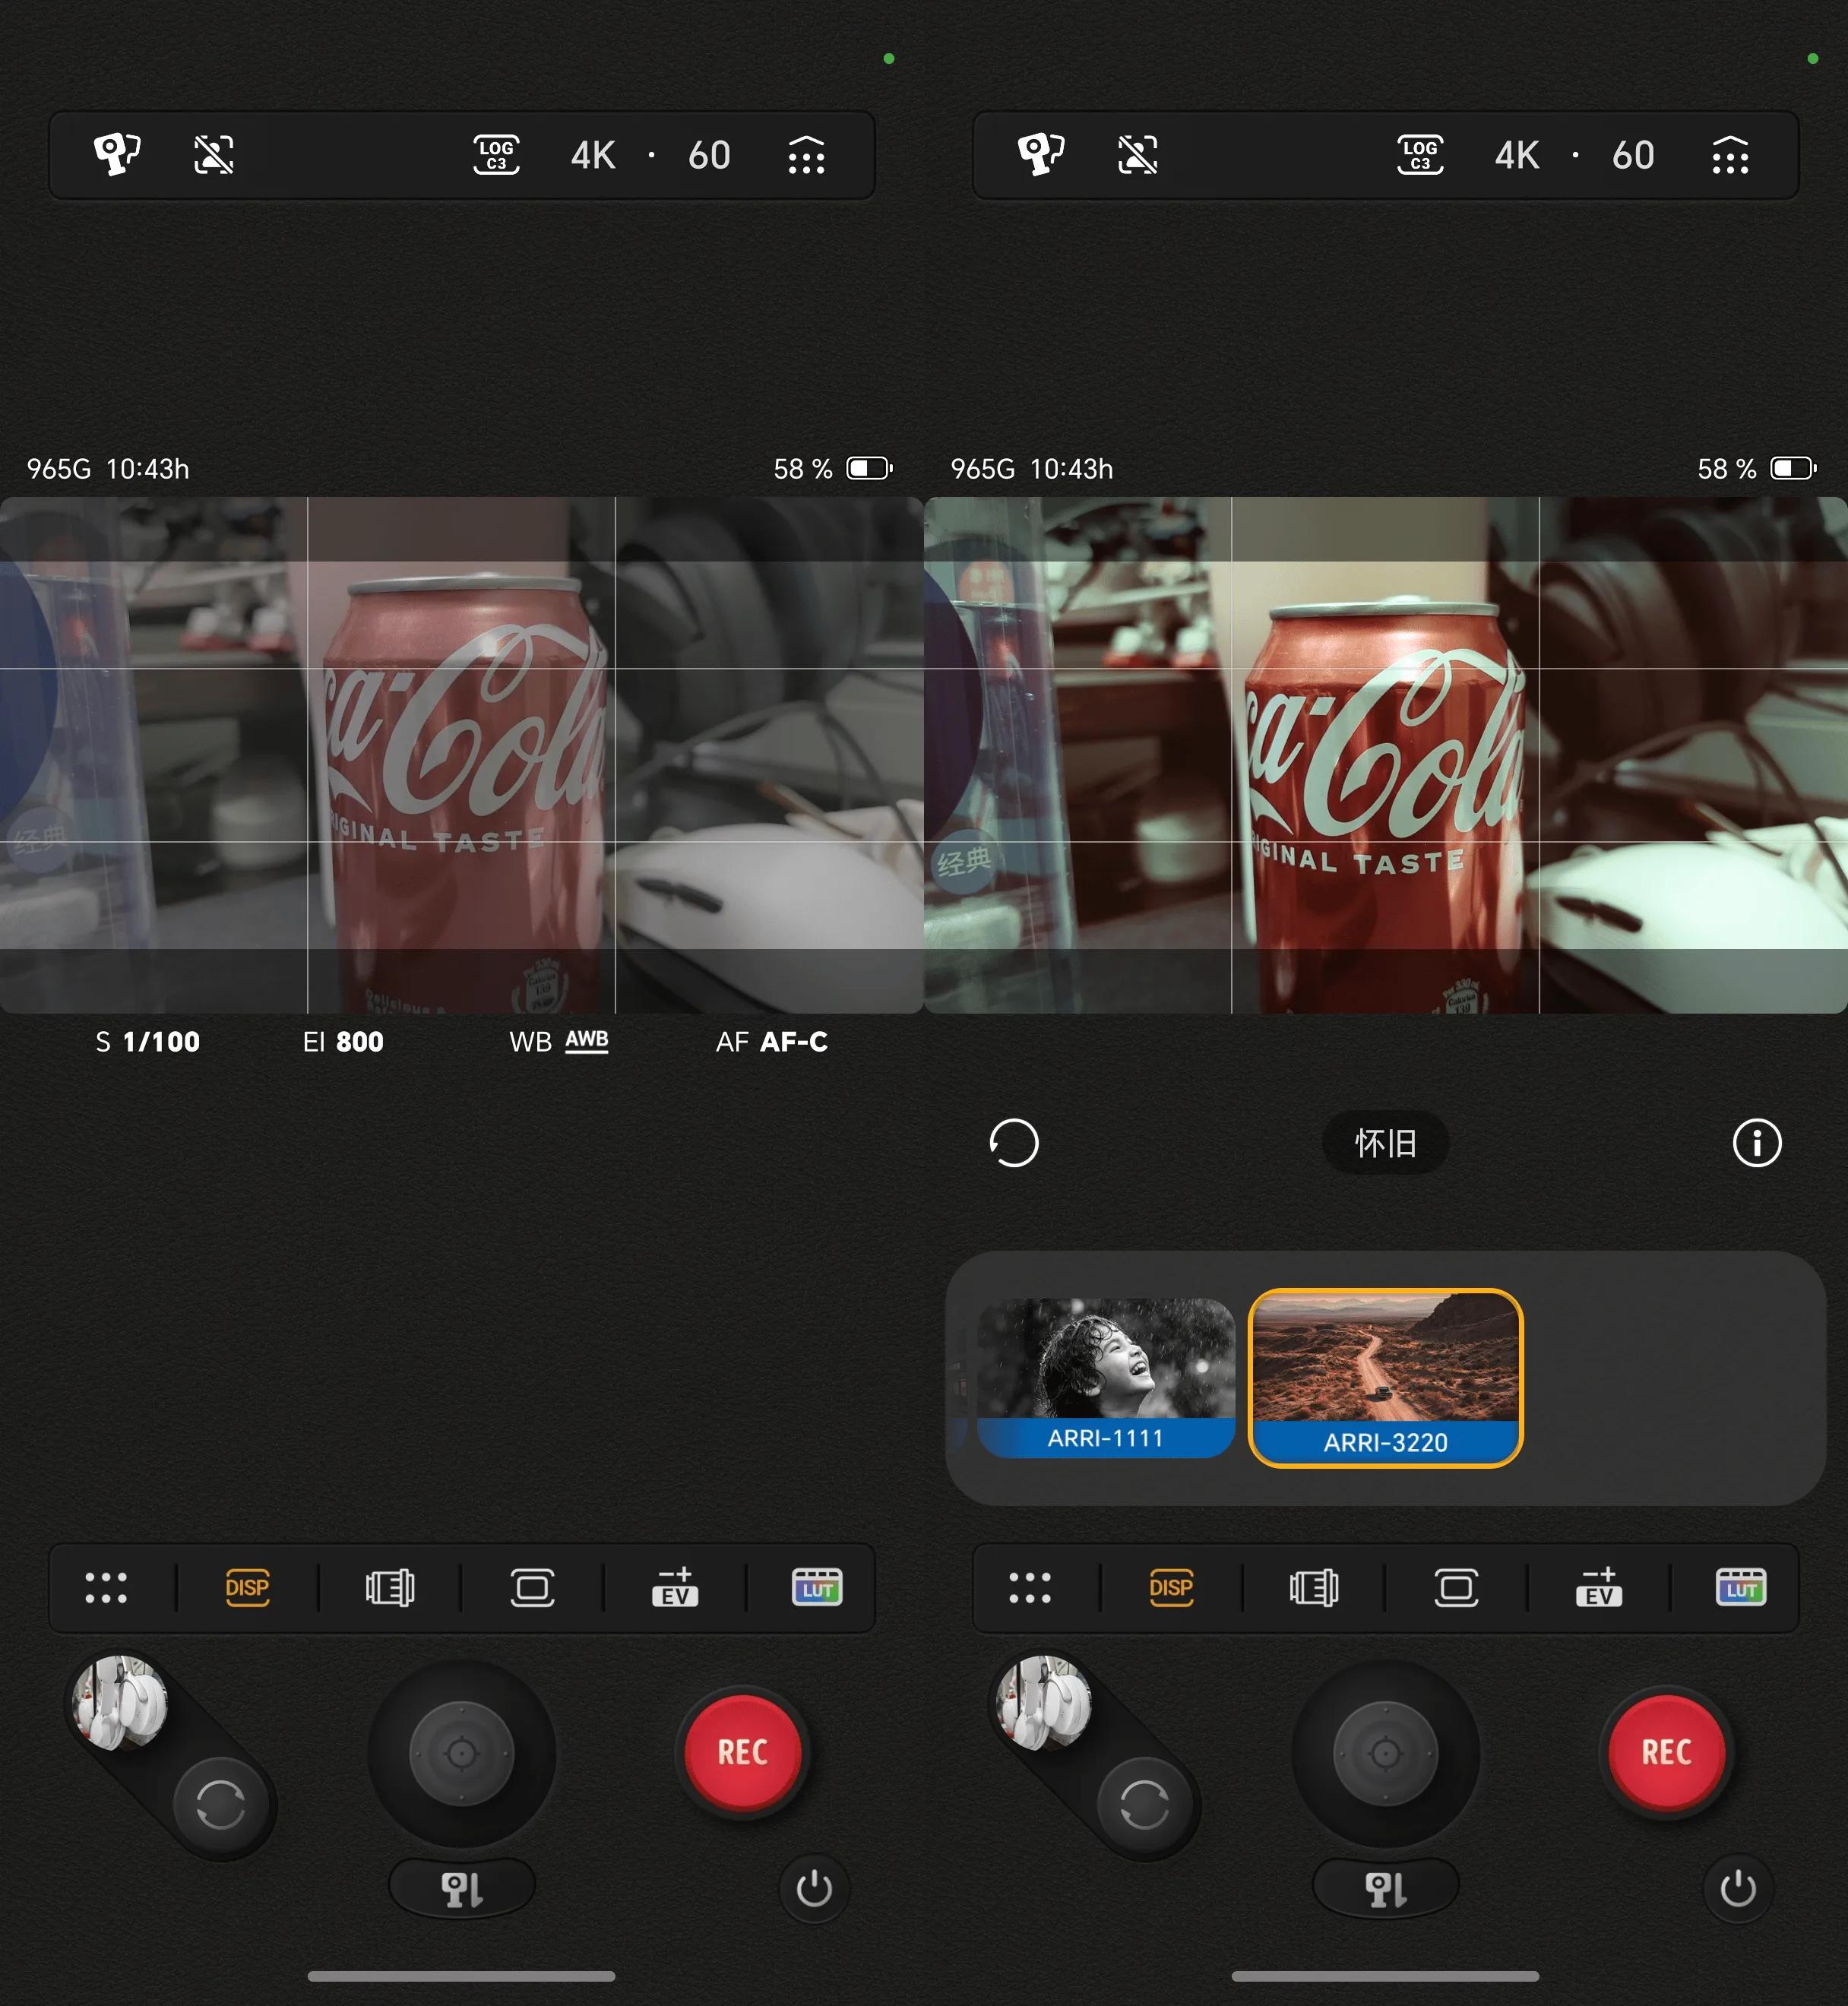Close LUT panel via right LUT icon
Viewport: 1848px width, 2006px height.
point(1741,1587)
